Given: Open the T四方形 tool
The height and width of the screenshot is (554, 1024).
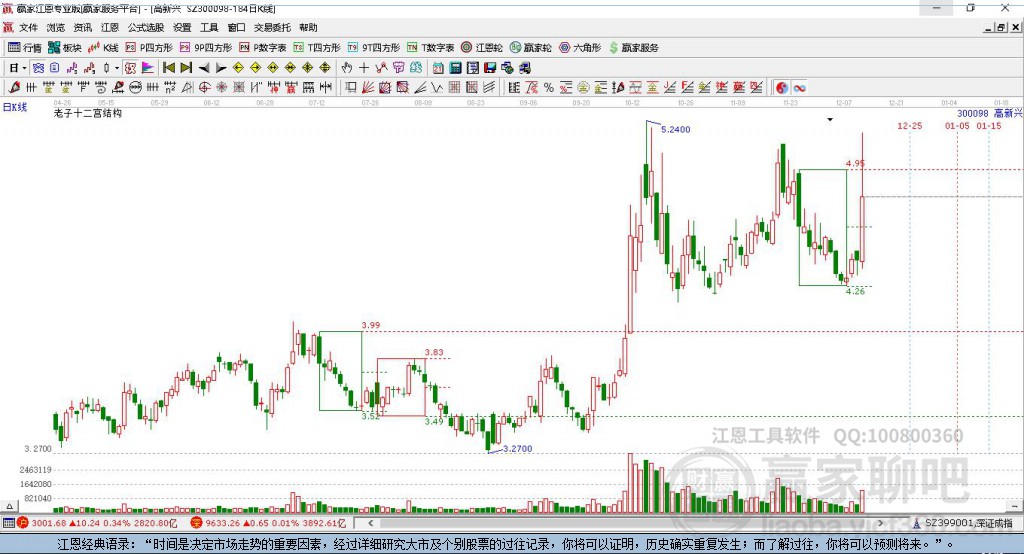Looking at the screenshot, I should 317,48.
